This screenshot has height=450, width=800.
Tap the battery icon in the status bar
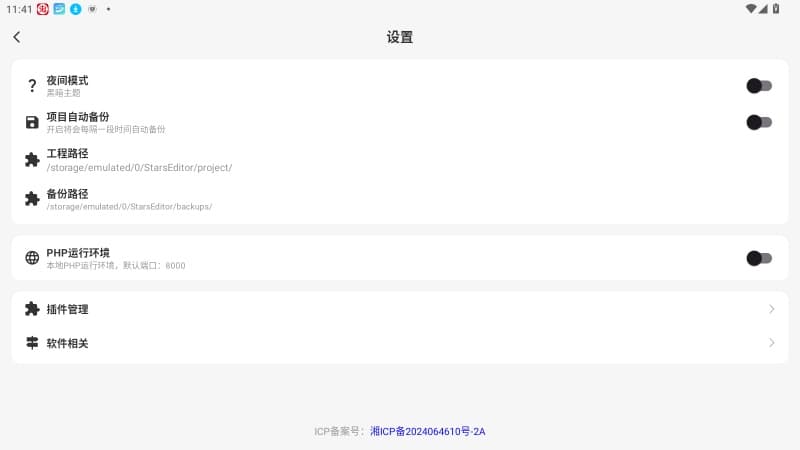[x=776, y=9]
